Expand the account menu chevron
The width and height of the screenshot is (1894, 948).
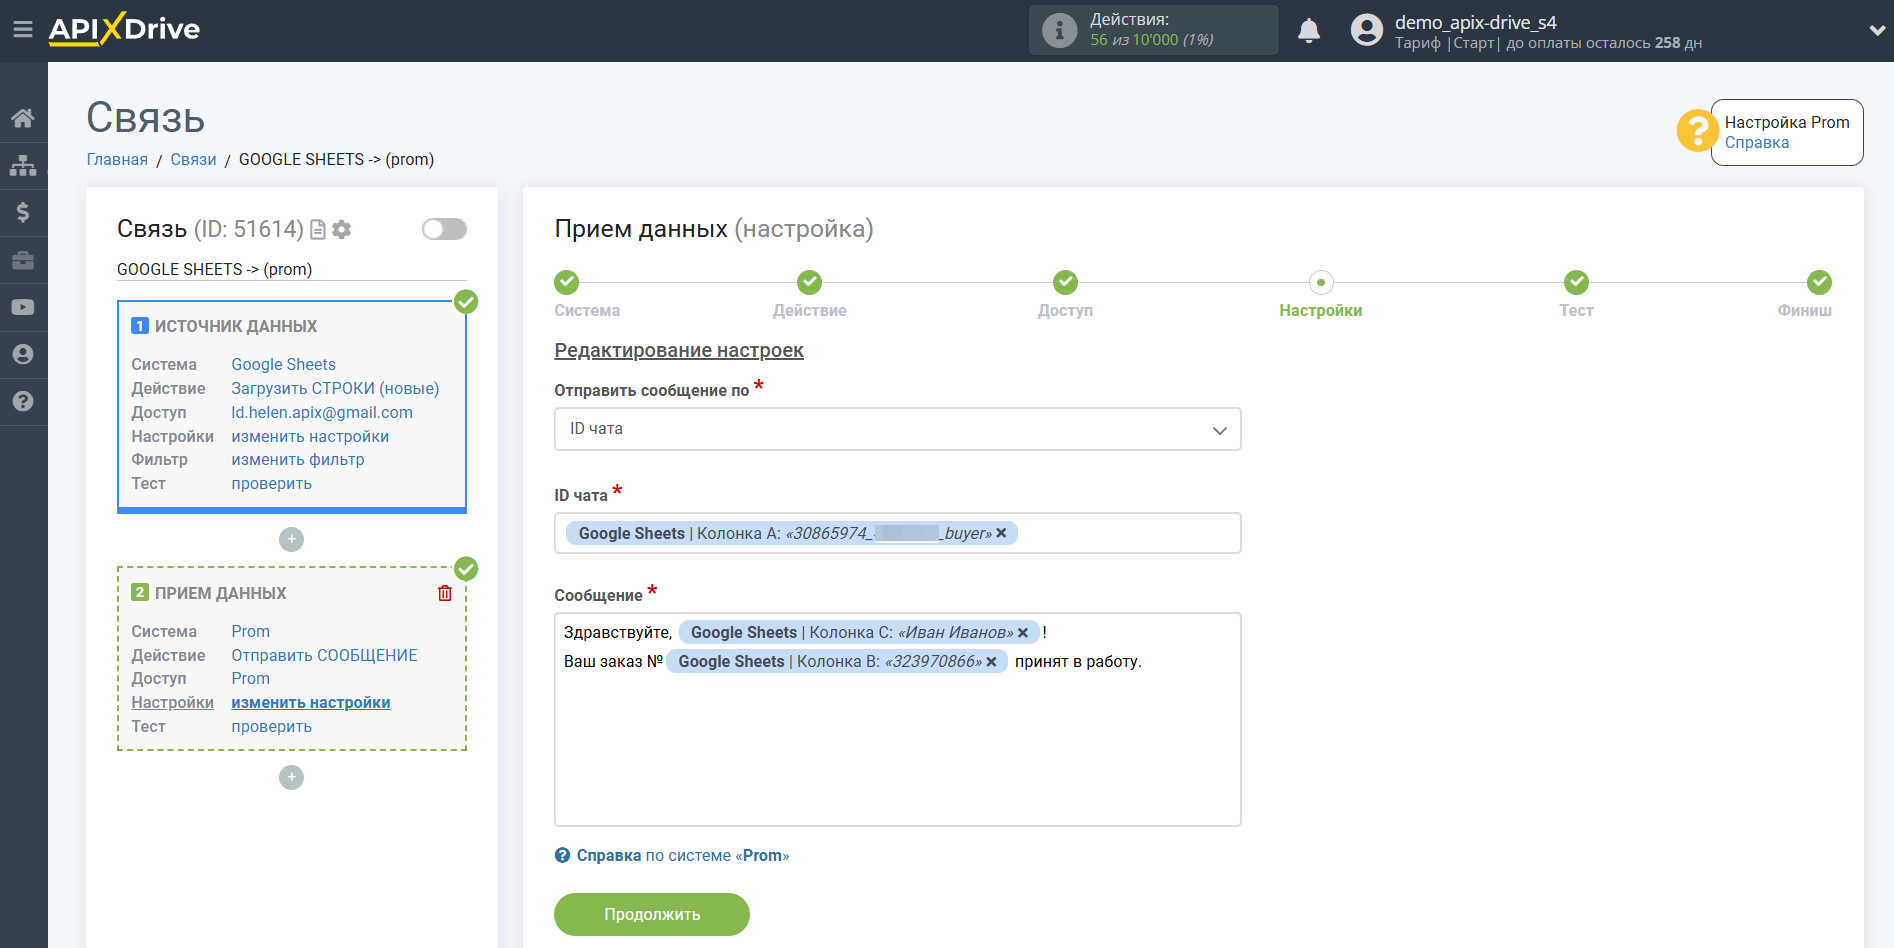pos(1877,31)
